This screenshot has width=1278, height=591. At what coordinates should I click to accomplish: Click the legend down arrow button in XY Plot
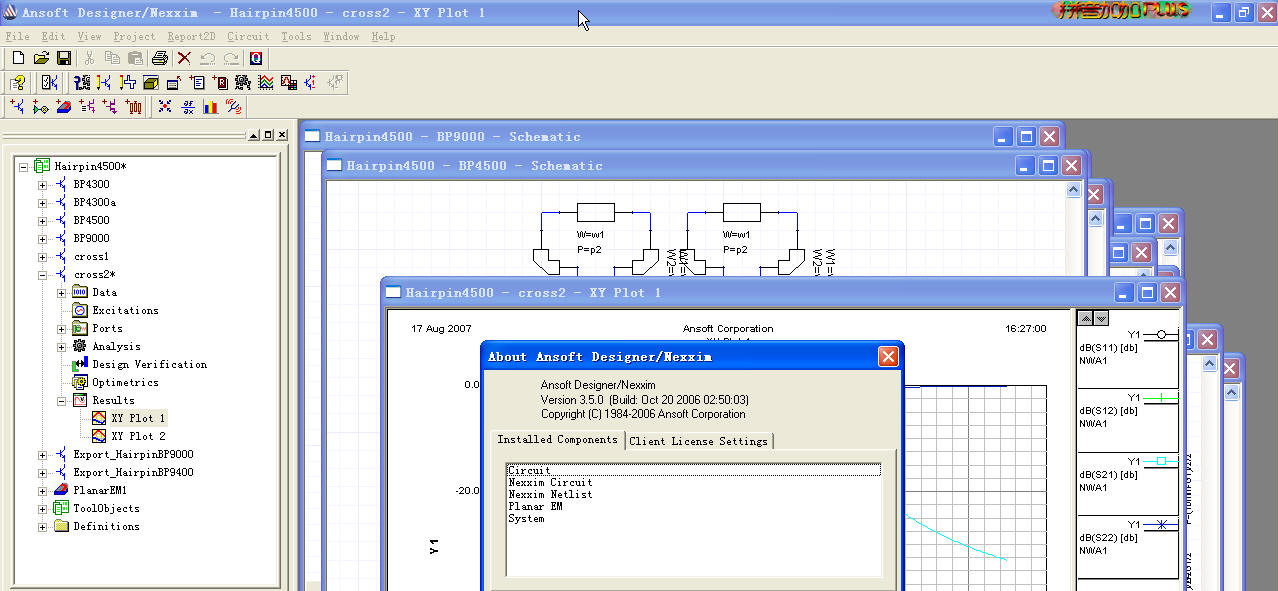pyautogui.click(x=1101, y=318)
